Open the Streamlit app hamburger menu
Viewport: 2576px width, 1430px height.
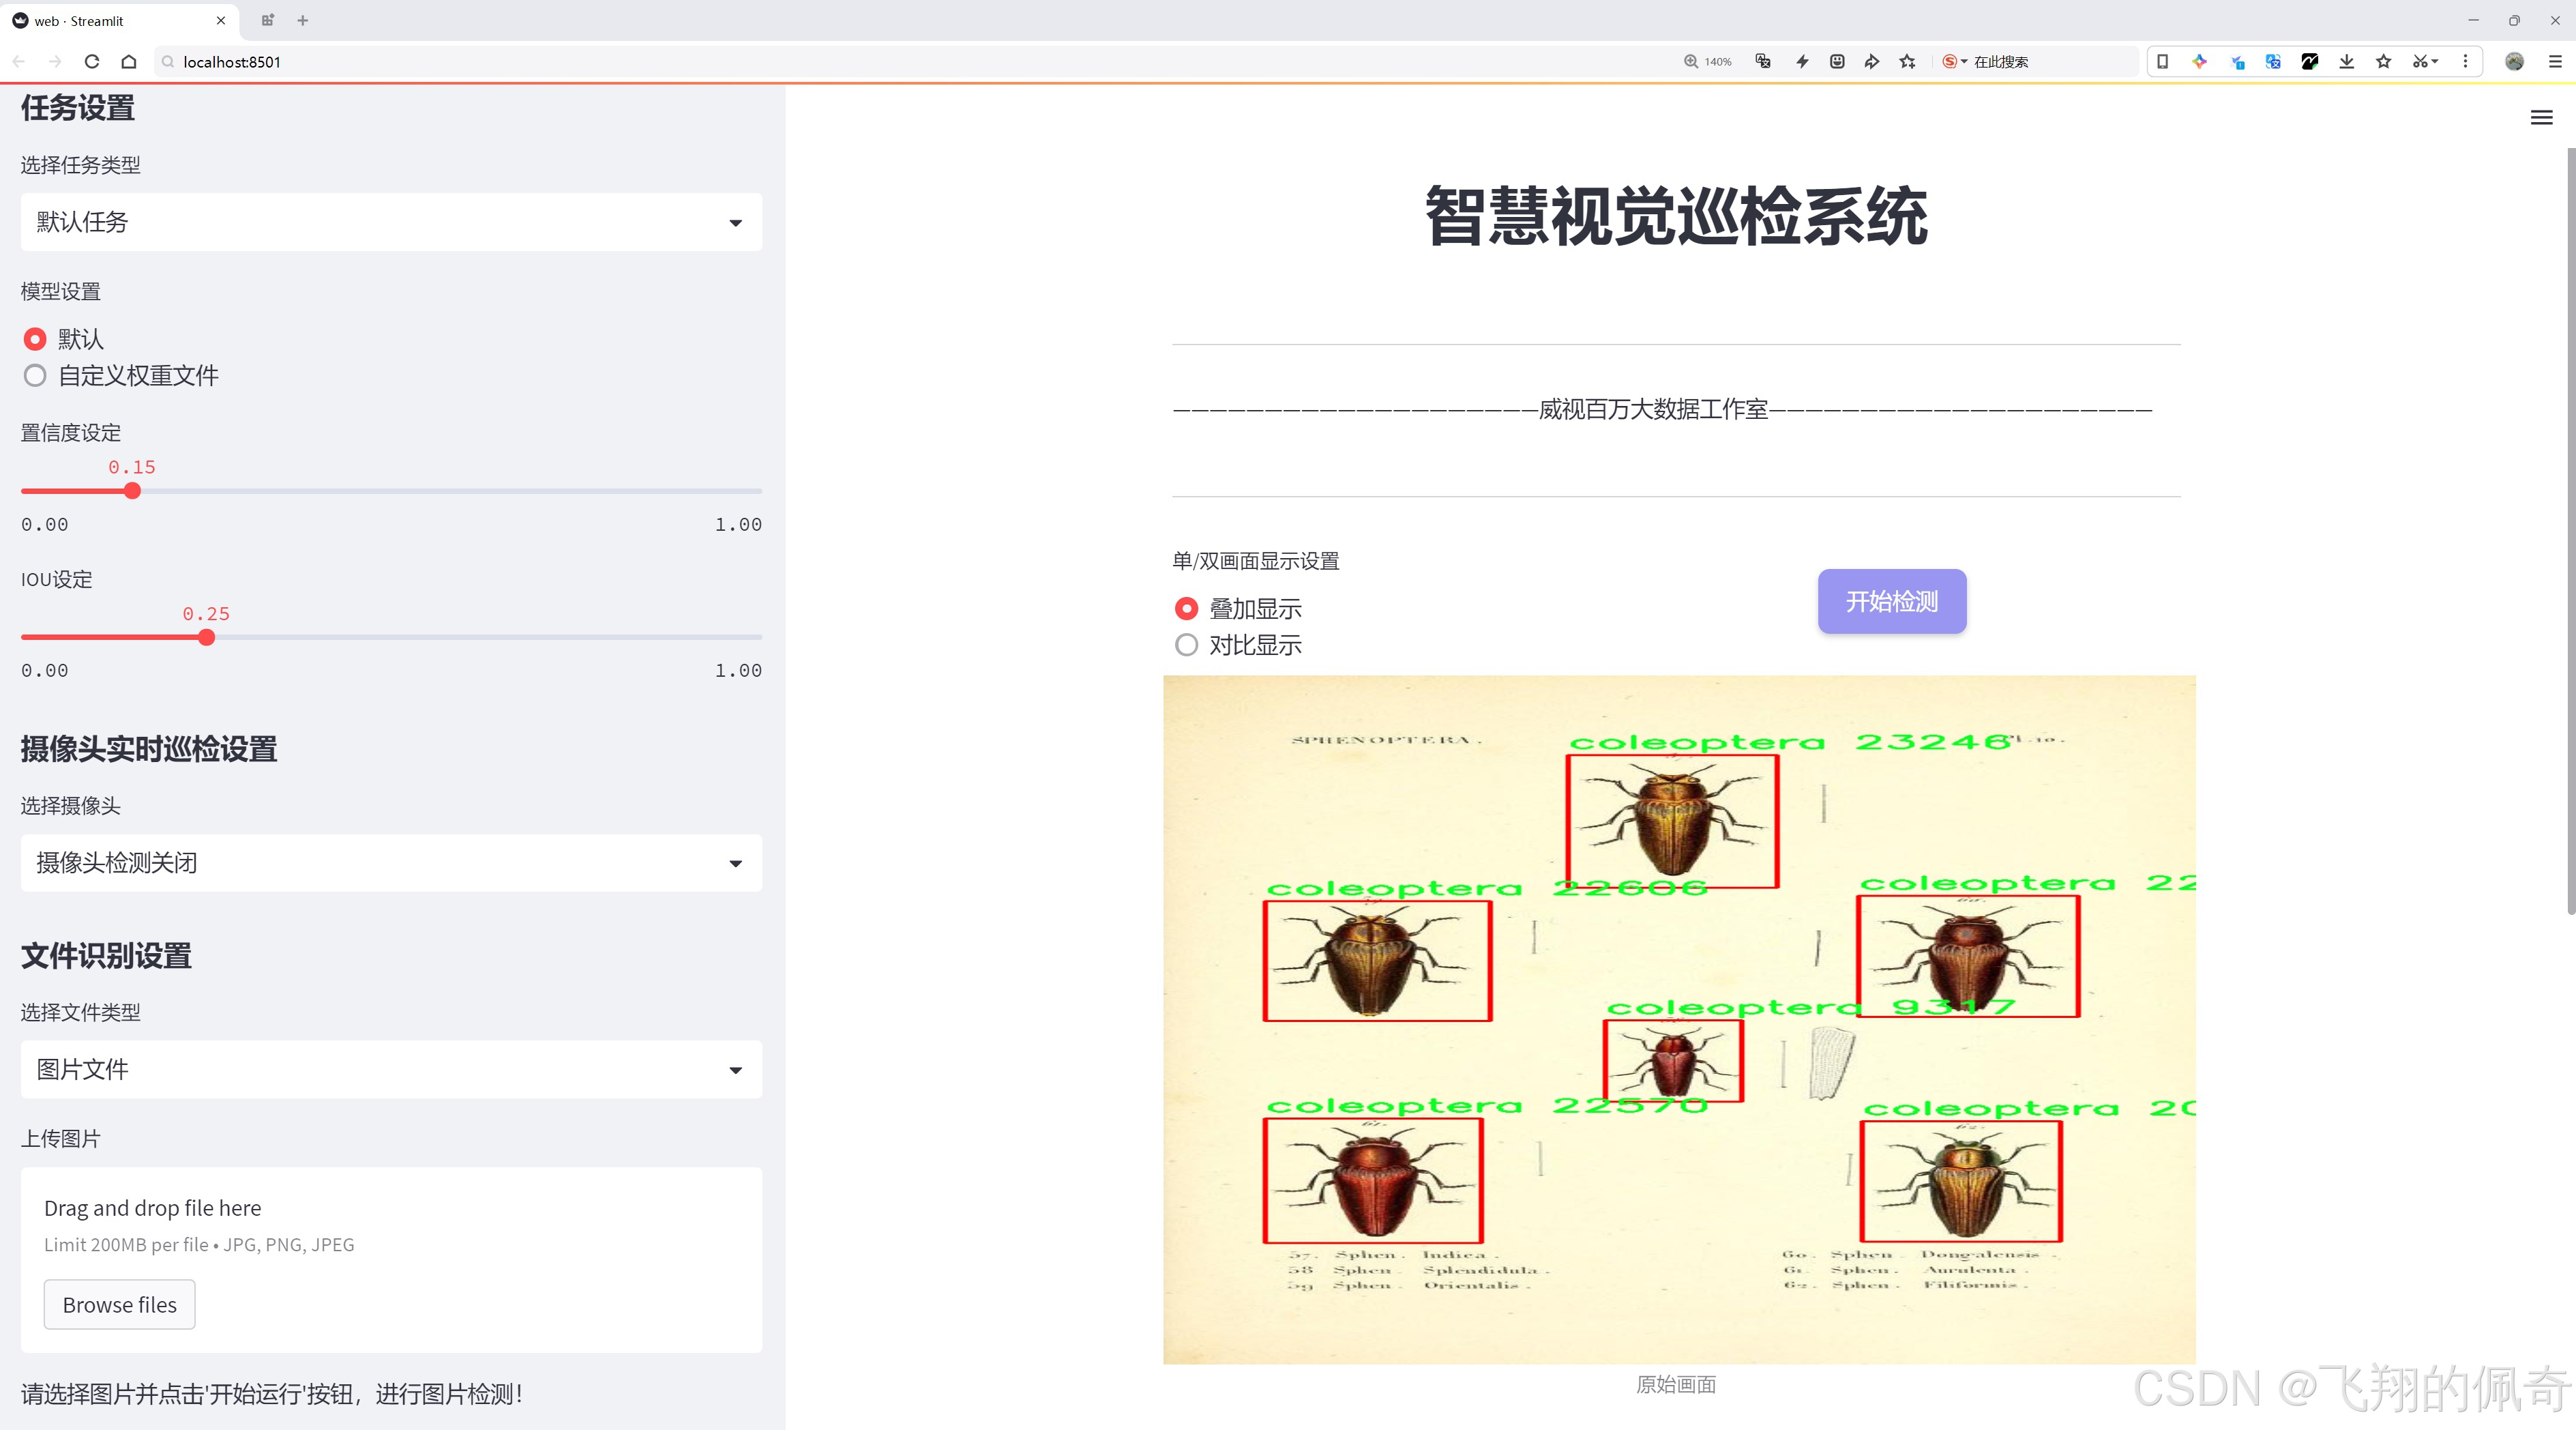[2541, 118]
